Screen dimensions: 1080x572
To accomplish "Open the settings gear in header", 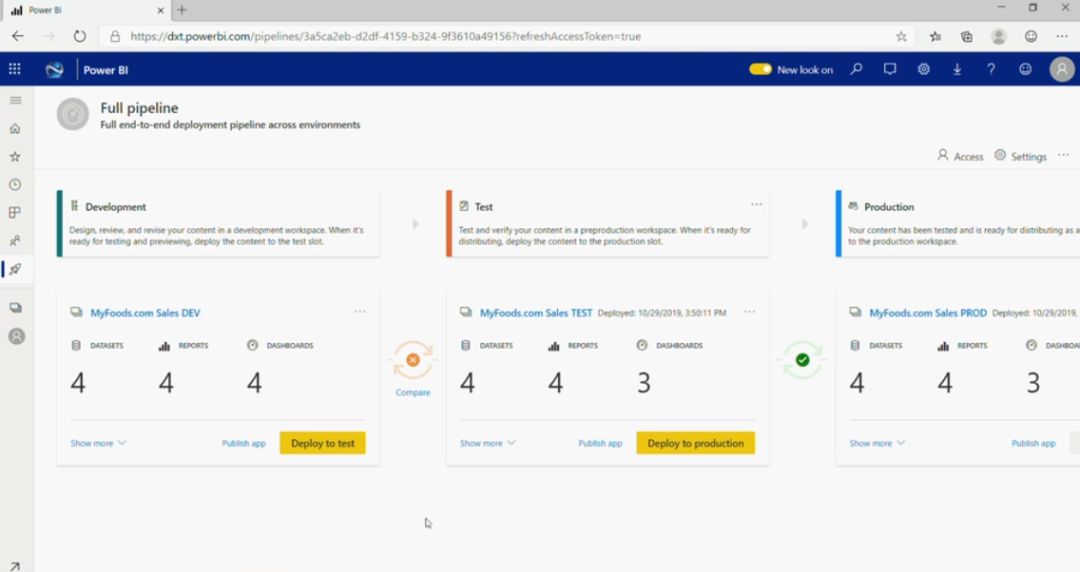I will (924, 69).
